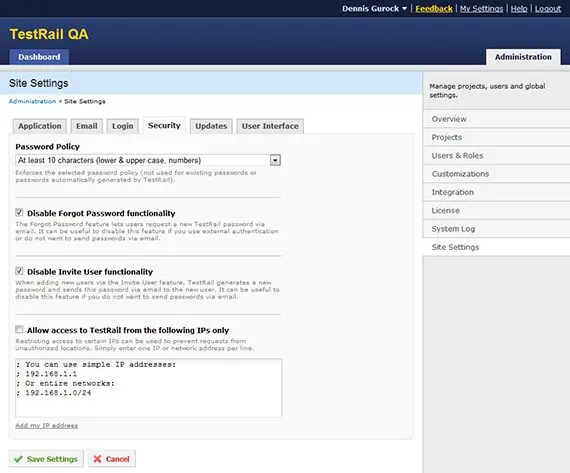
Task: Click the '192.168.1.0/24' line in text area
Action: (x=58, y=393)
